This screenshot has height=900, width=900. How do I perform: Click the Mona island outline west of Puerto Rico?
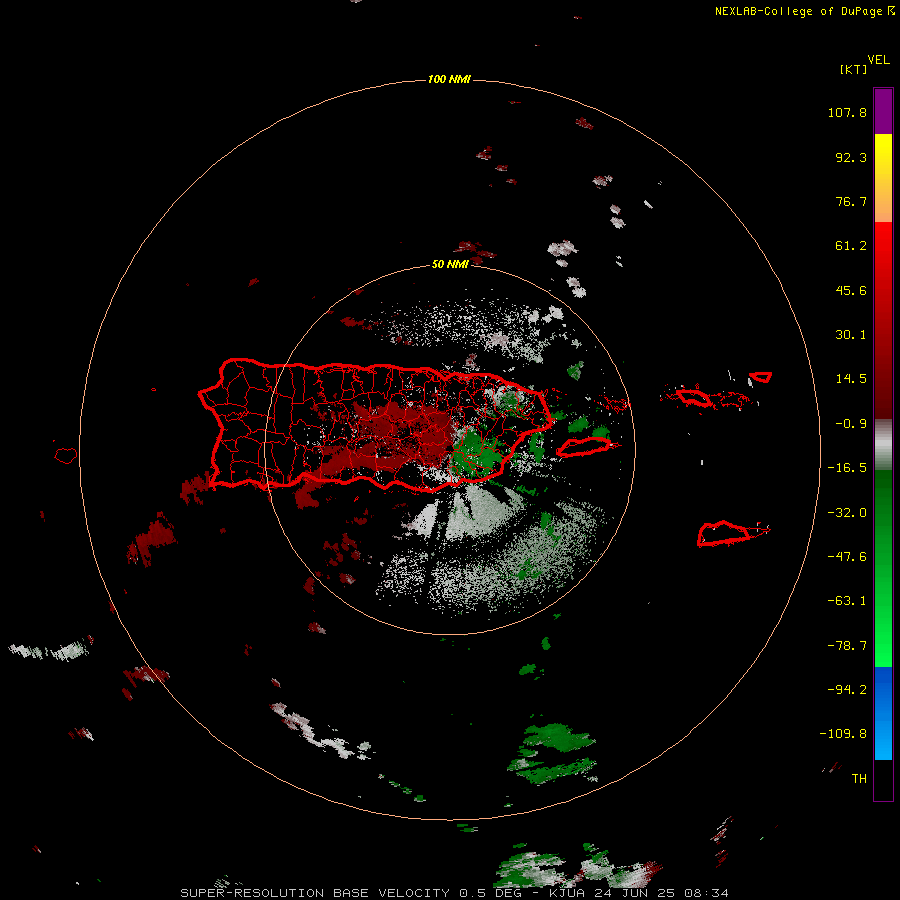(66, 455)
